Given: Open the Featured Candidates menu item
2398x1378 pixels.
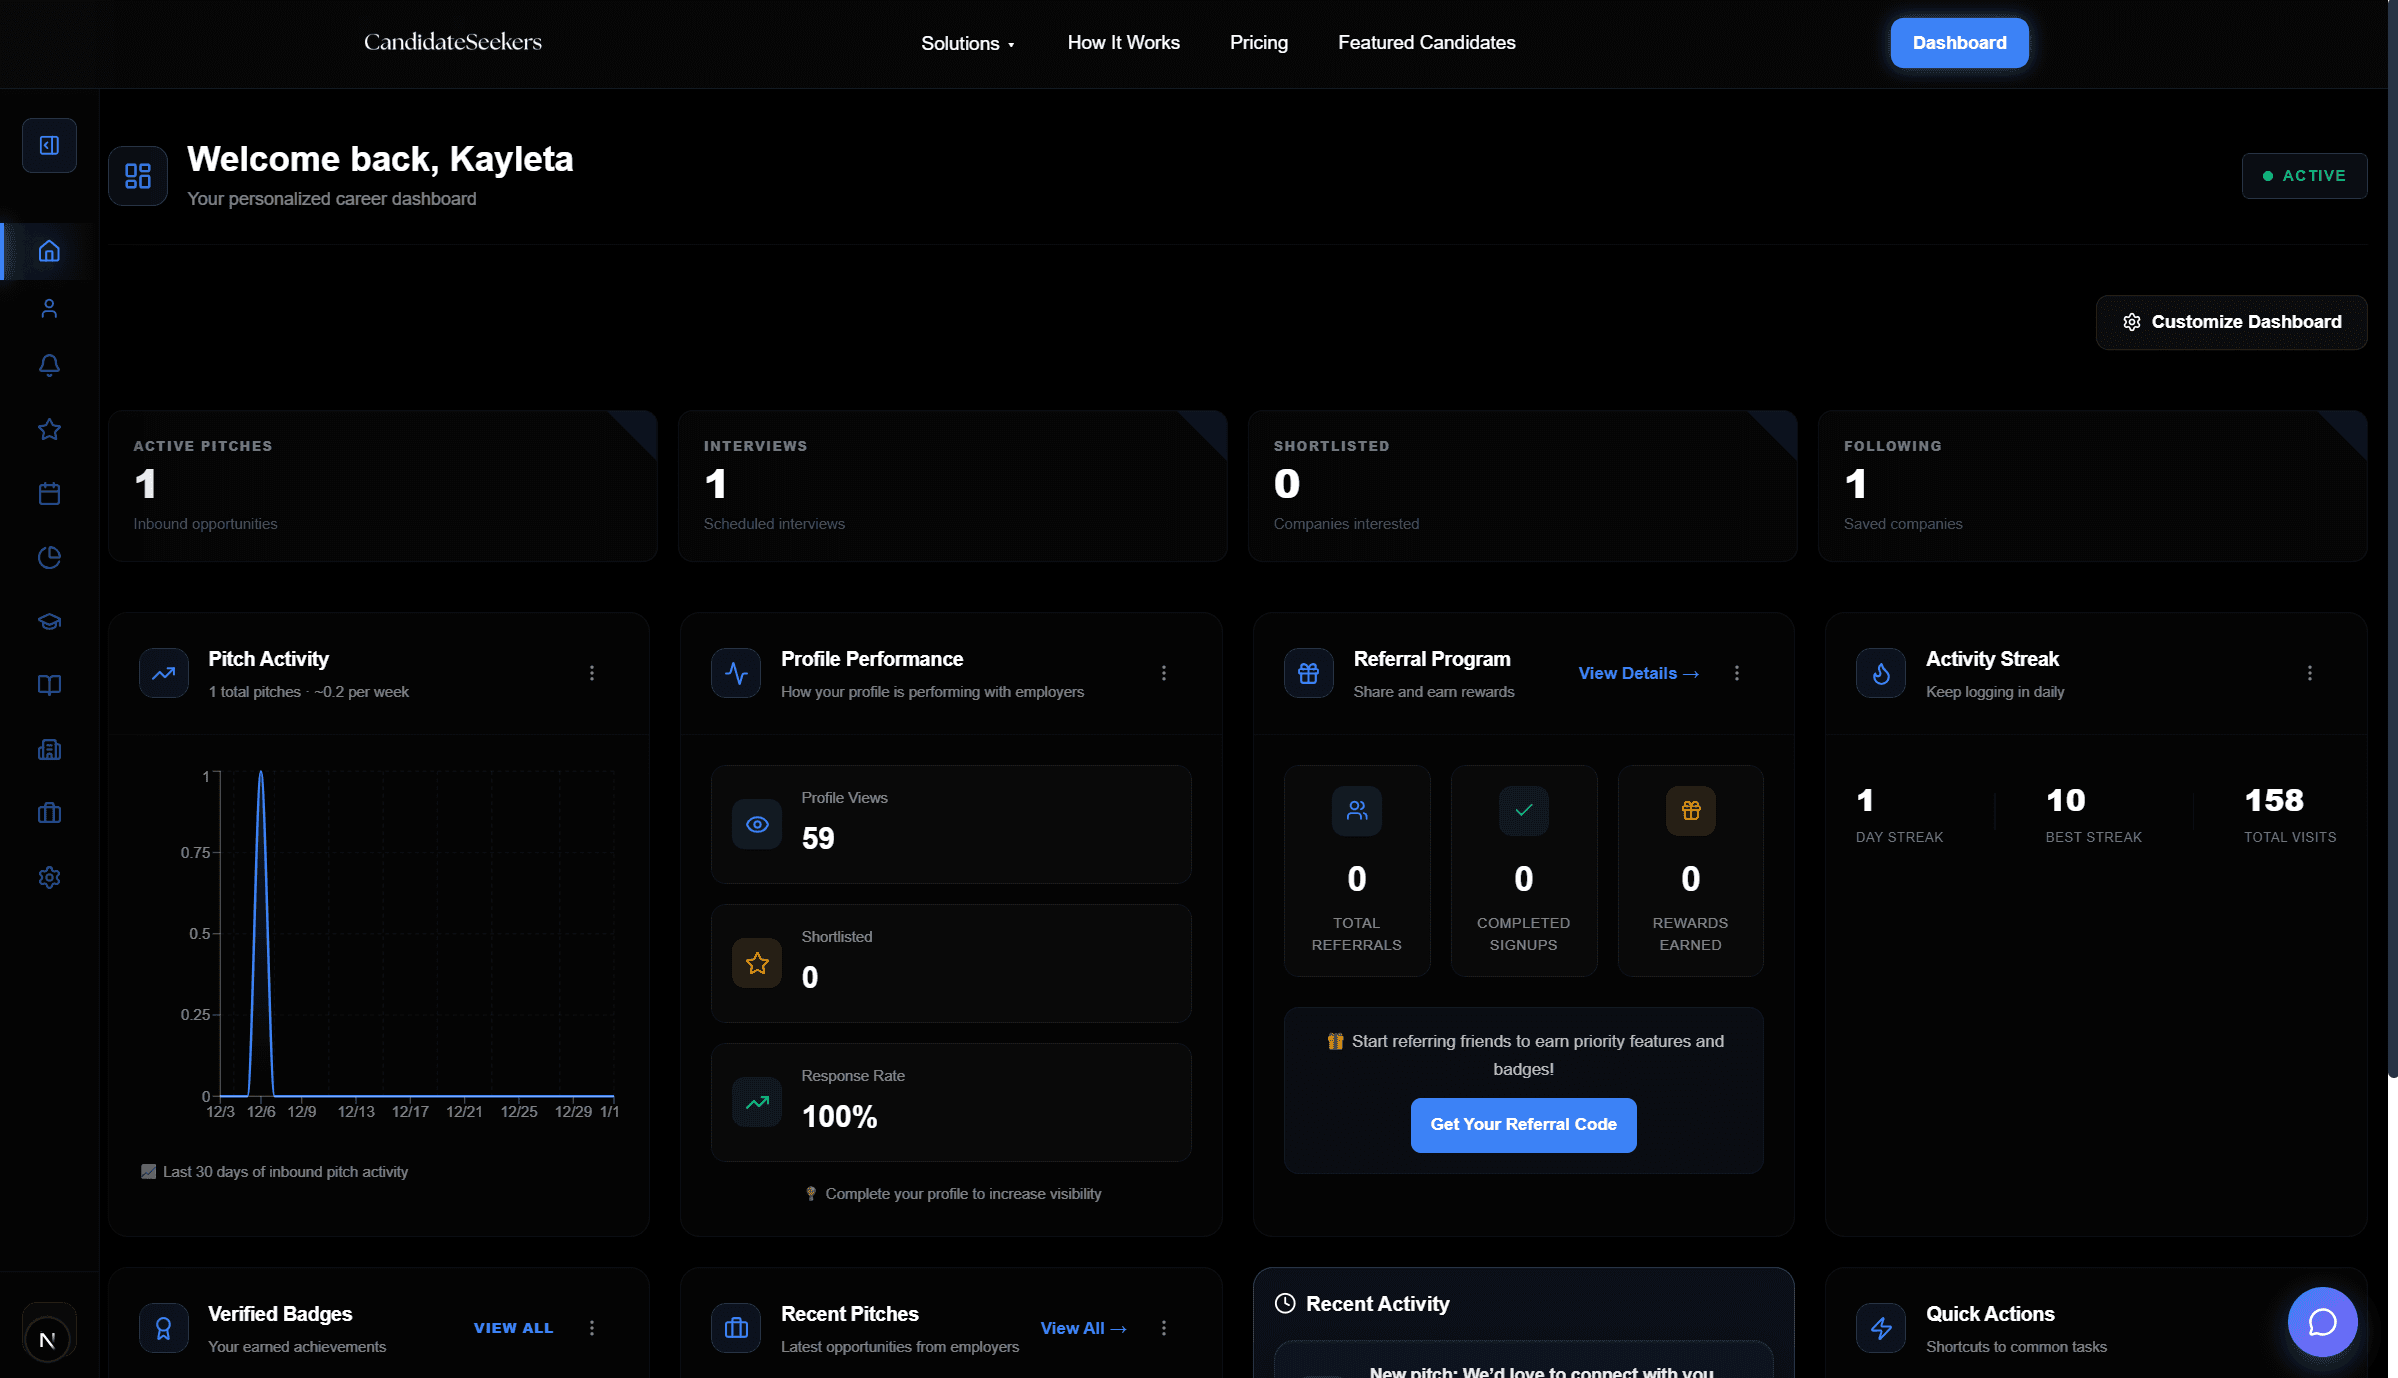Looking at the screenshot, I should tap(1426, 43).
